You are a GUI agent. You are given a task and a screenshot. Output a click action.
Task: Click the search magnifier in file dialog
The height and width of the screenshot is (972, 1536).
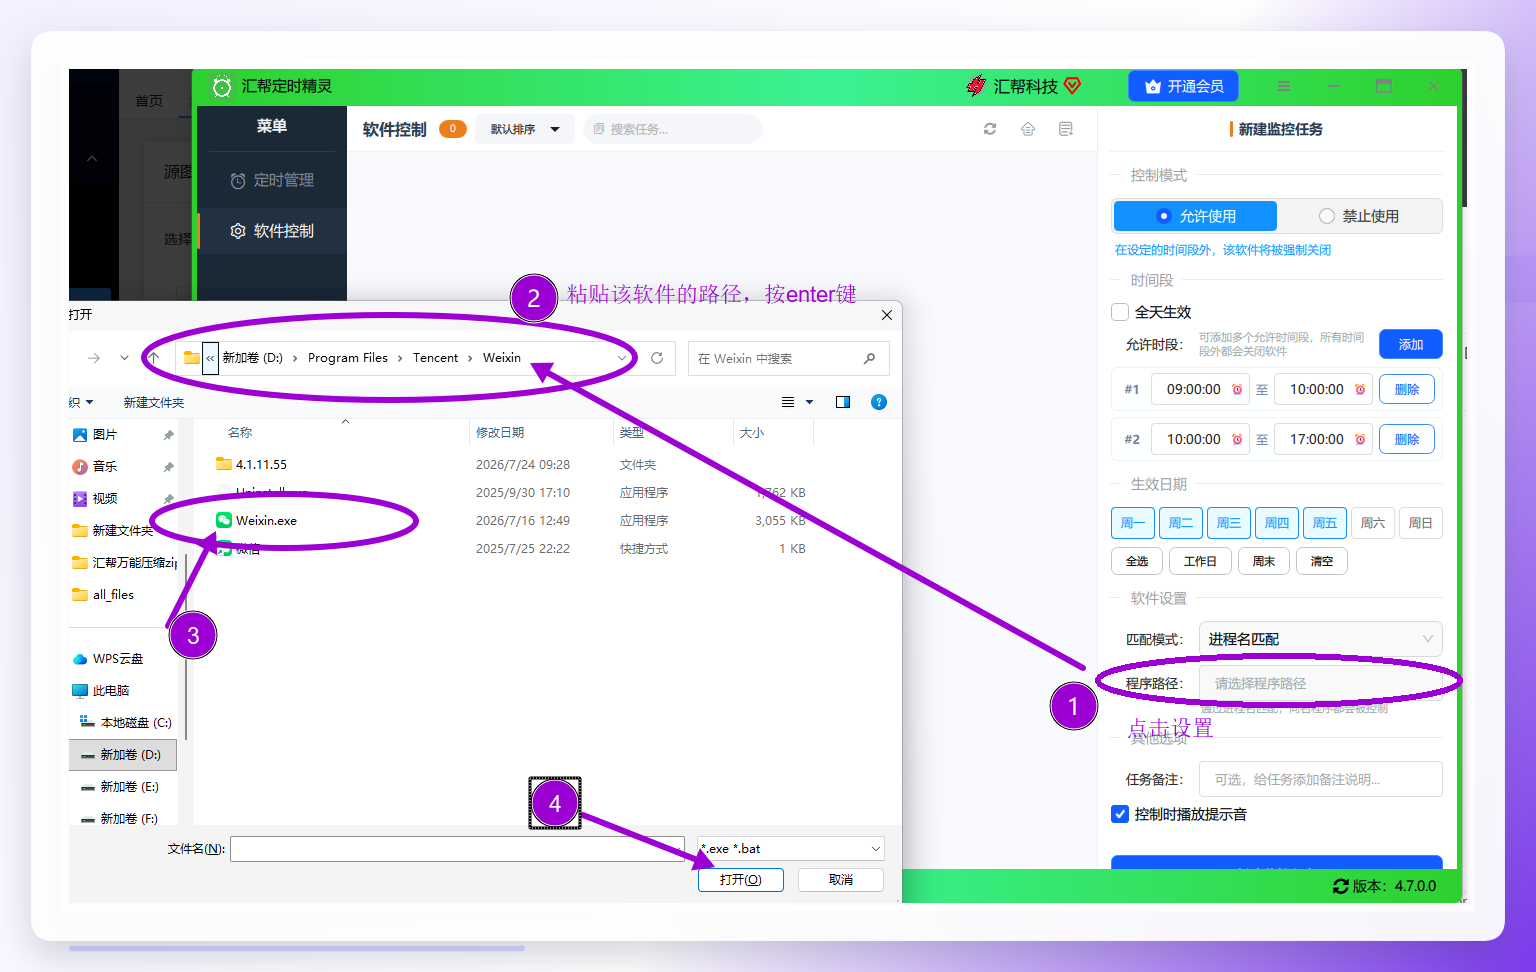(x=869, y=358)
